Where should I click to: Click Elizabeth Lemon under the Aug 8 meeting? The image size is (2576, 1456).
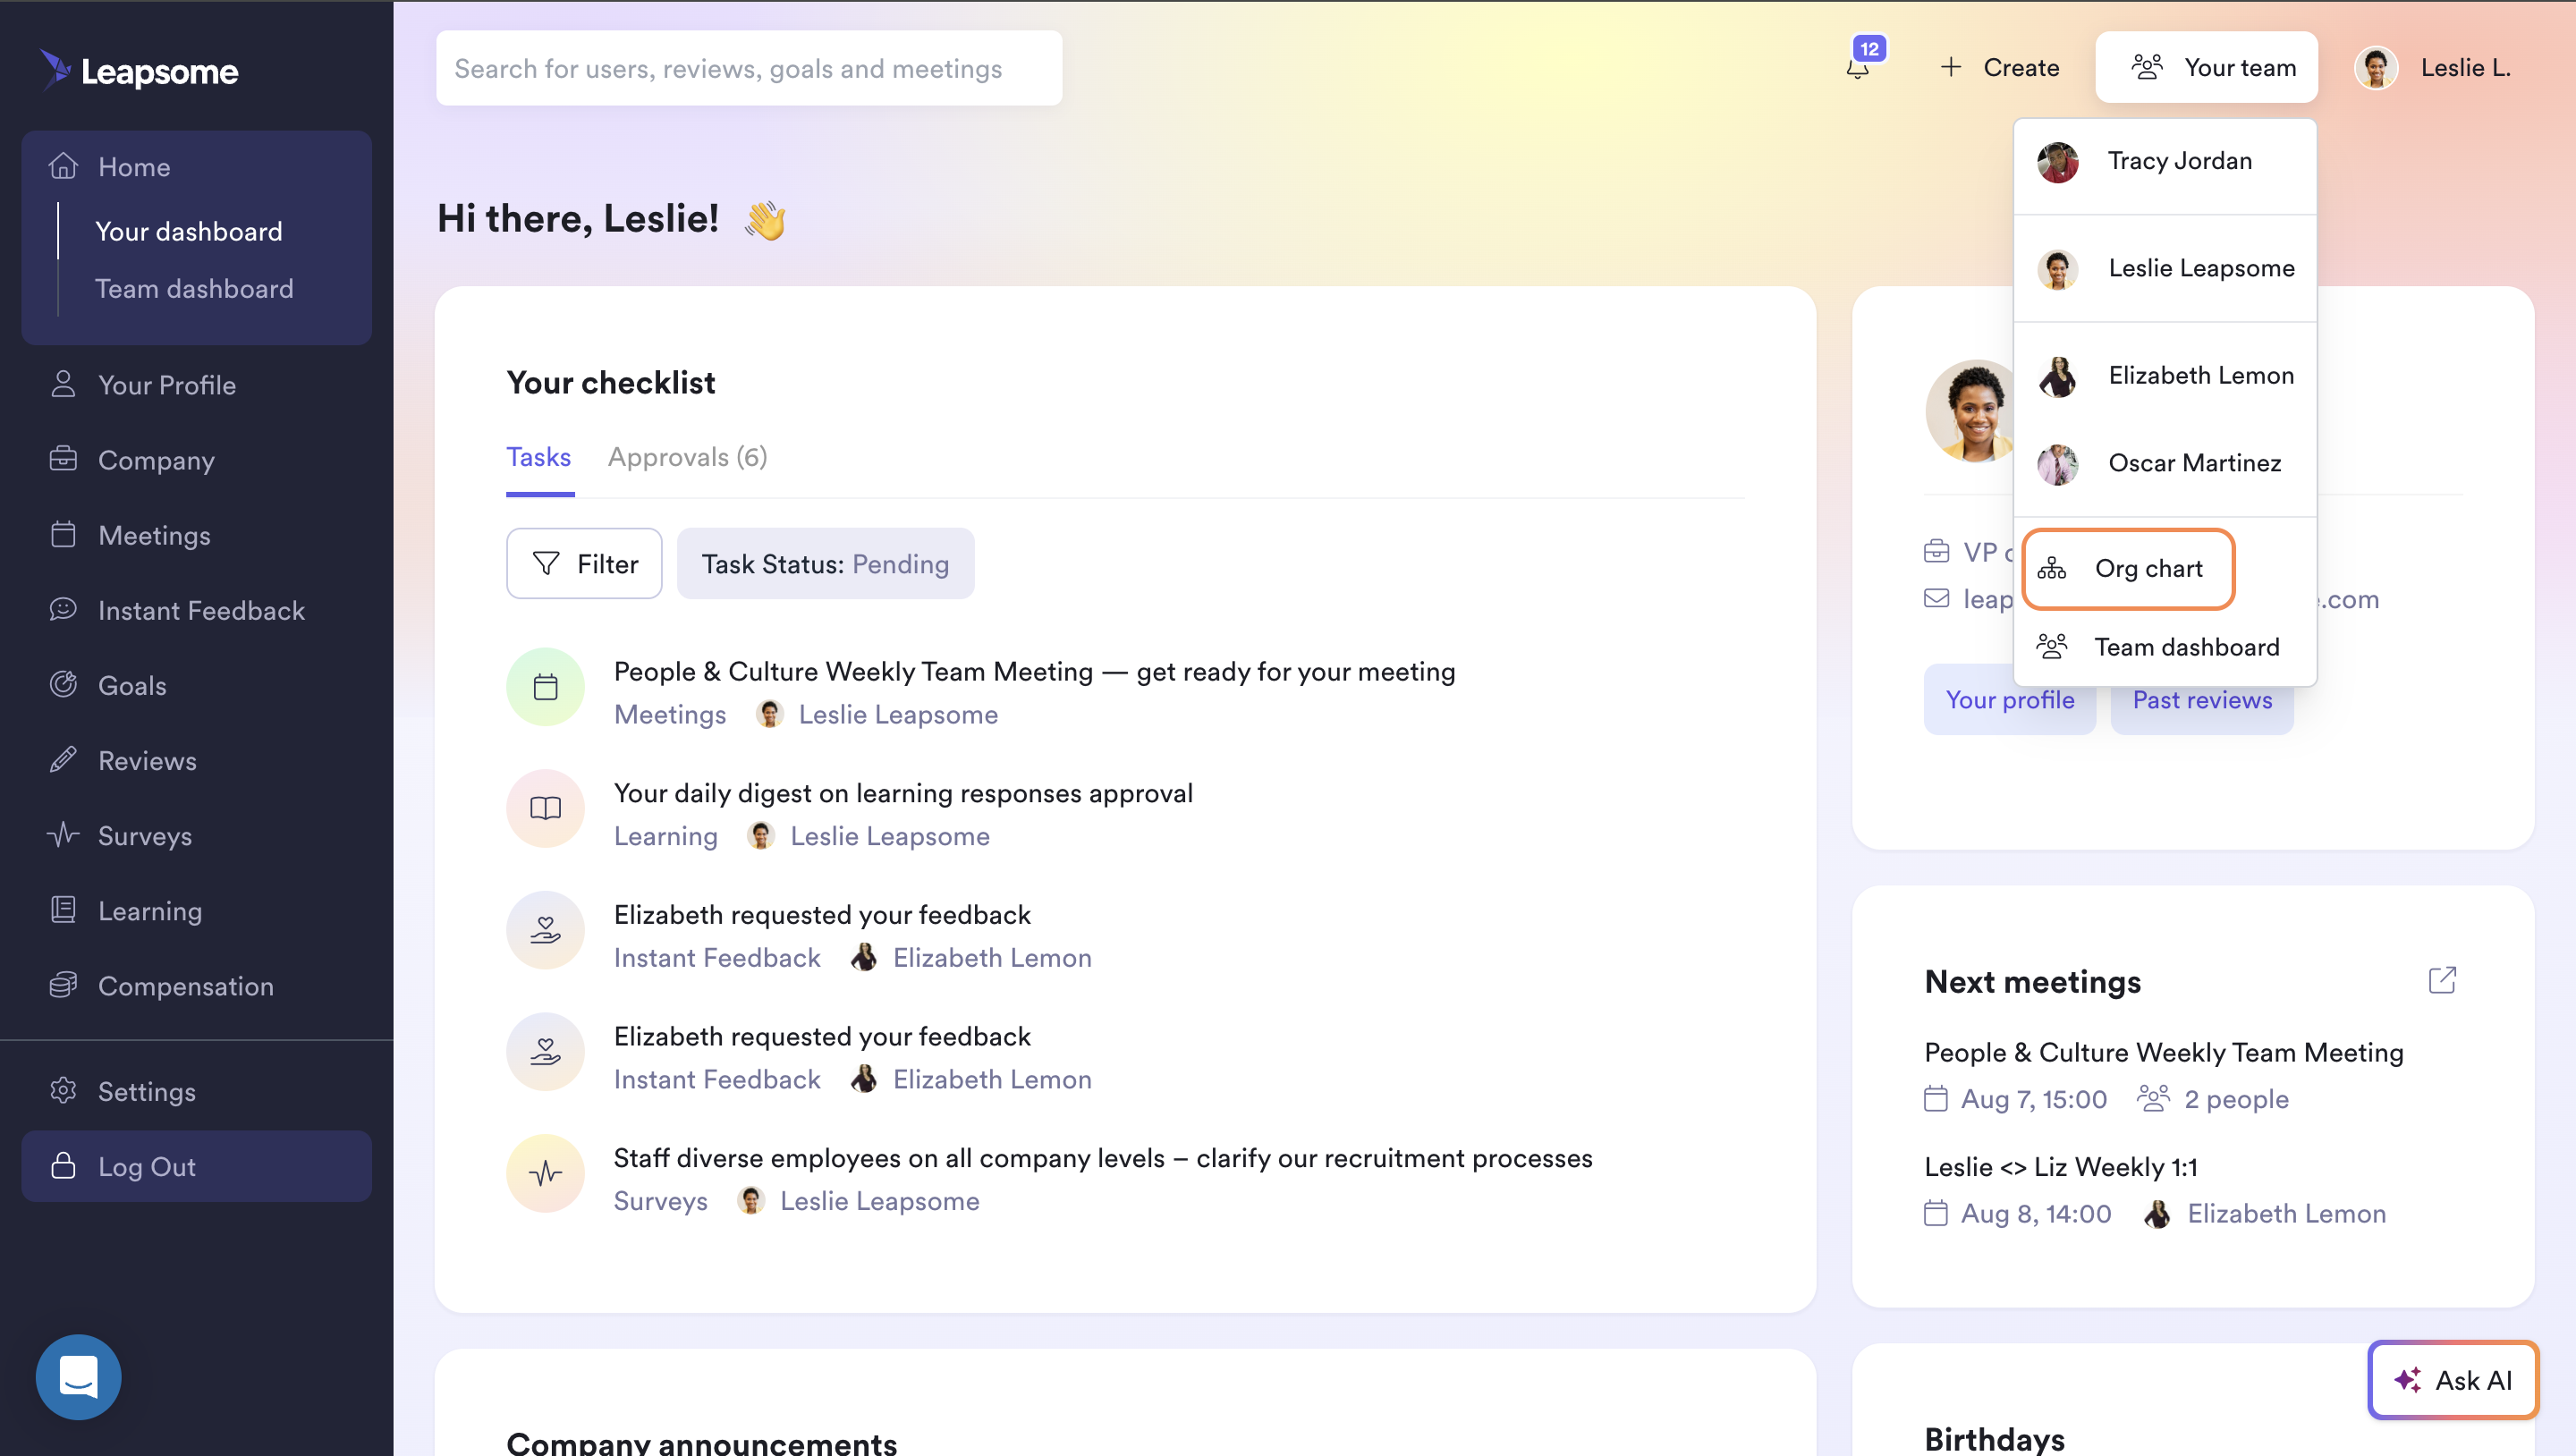click(x=2286, y=1213)
